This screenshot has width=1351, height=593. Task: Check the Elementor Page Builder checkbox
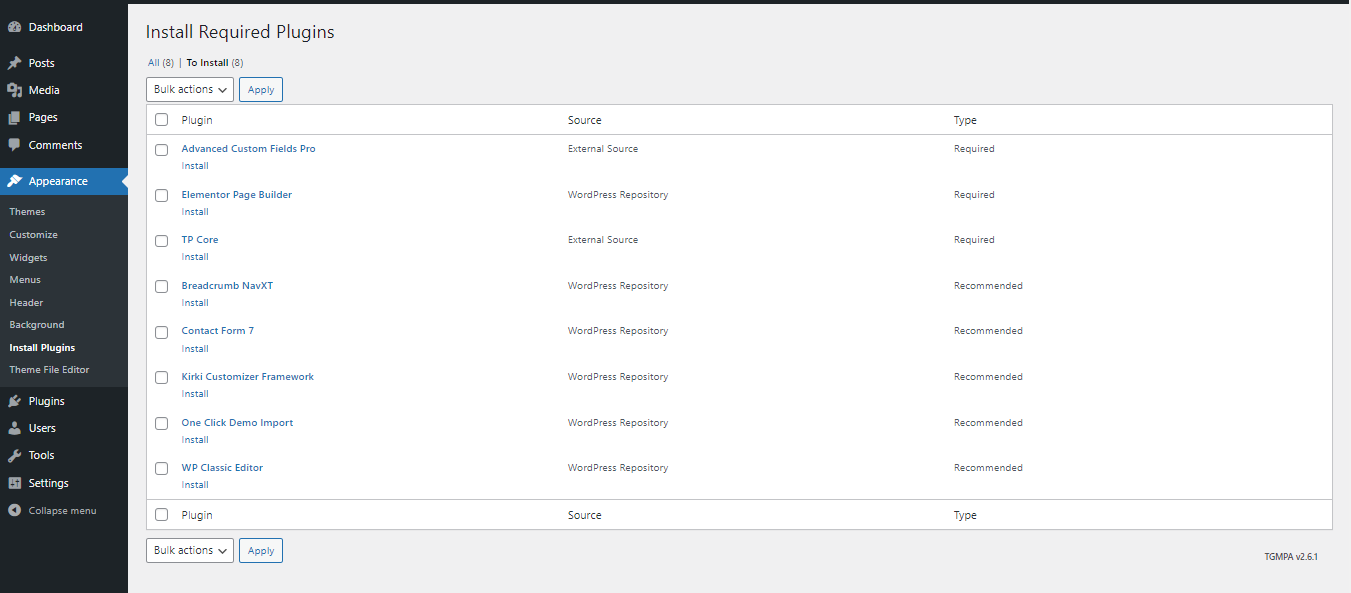click(x=161, y=196)
